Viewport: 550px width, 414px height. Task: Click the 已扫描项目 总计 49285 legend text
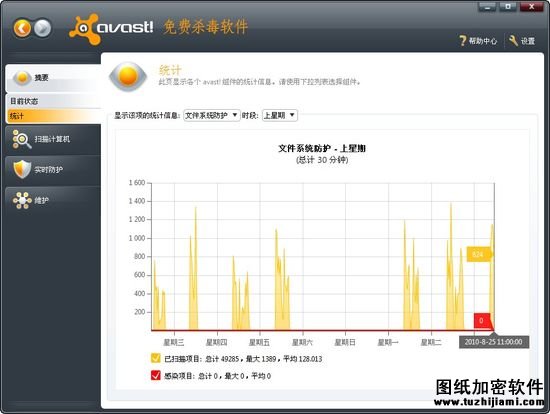tap(243, 359)
